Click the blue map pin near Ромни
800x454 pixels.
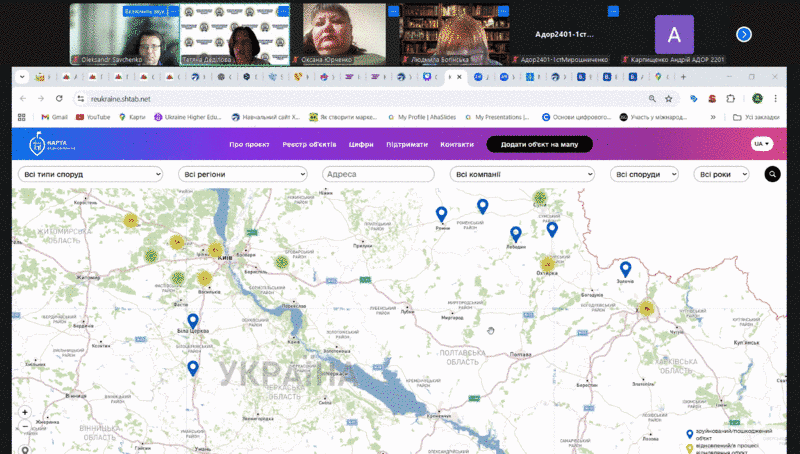click(x=441, y=215)
